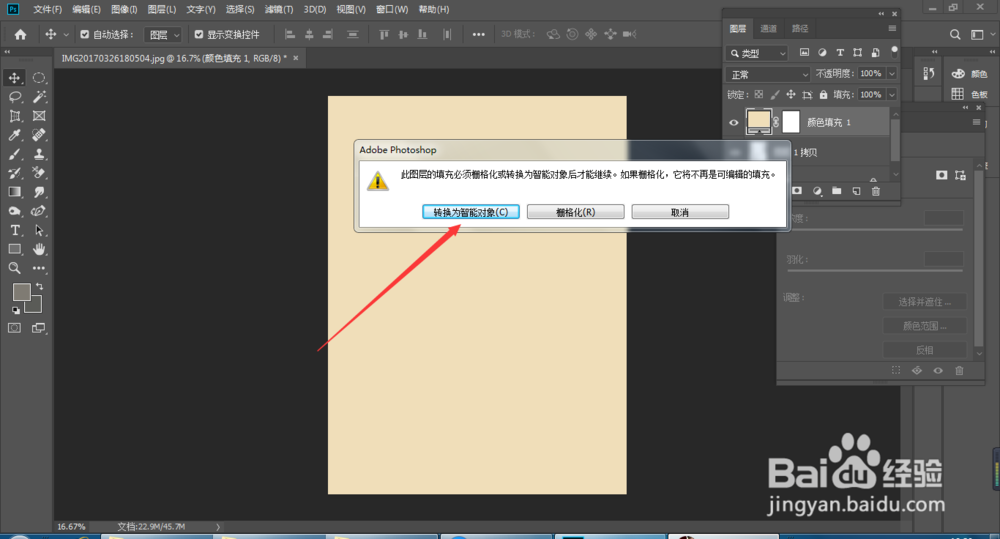This screenshot has height=539, width=1000.
Task: Open the History panel icon
Action: coord(929,73)
